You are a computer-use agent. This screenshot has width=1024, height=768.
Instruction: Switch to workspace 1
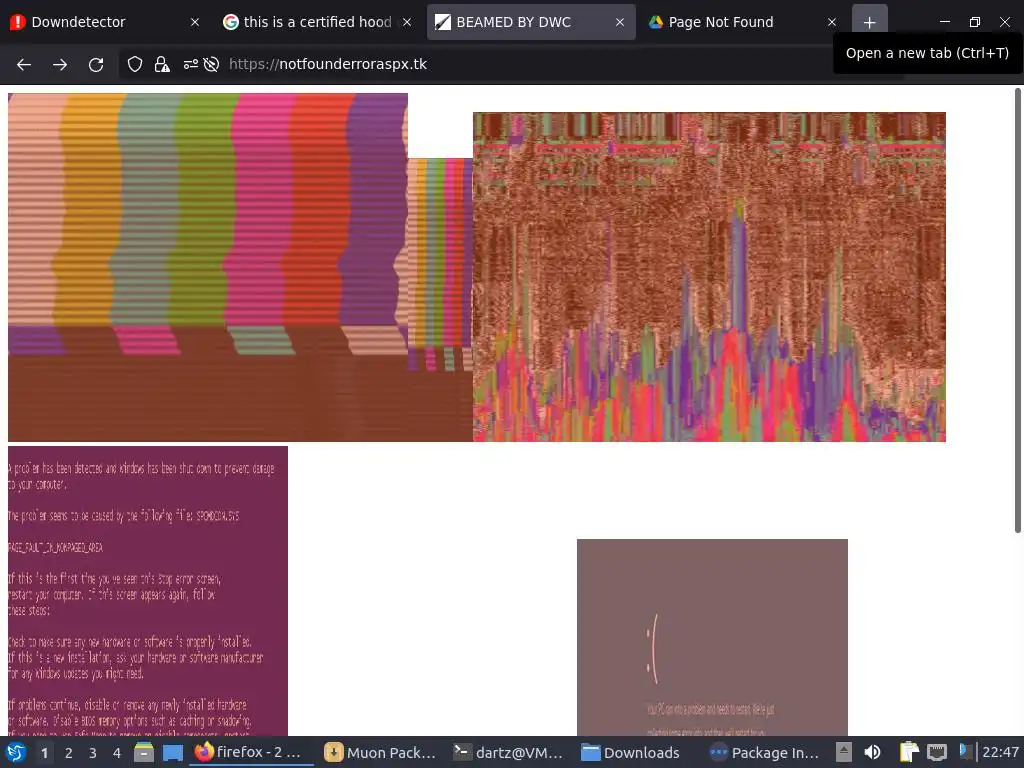point(44,753)
